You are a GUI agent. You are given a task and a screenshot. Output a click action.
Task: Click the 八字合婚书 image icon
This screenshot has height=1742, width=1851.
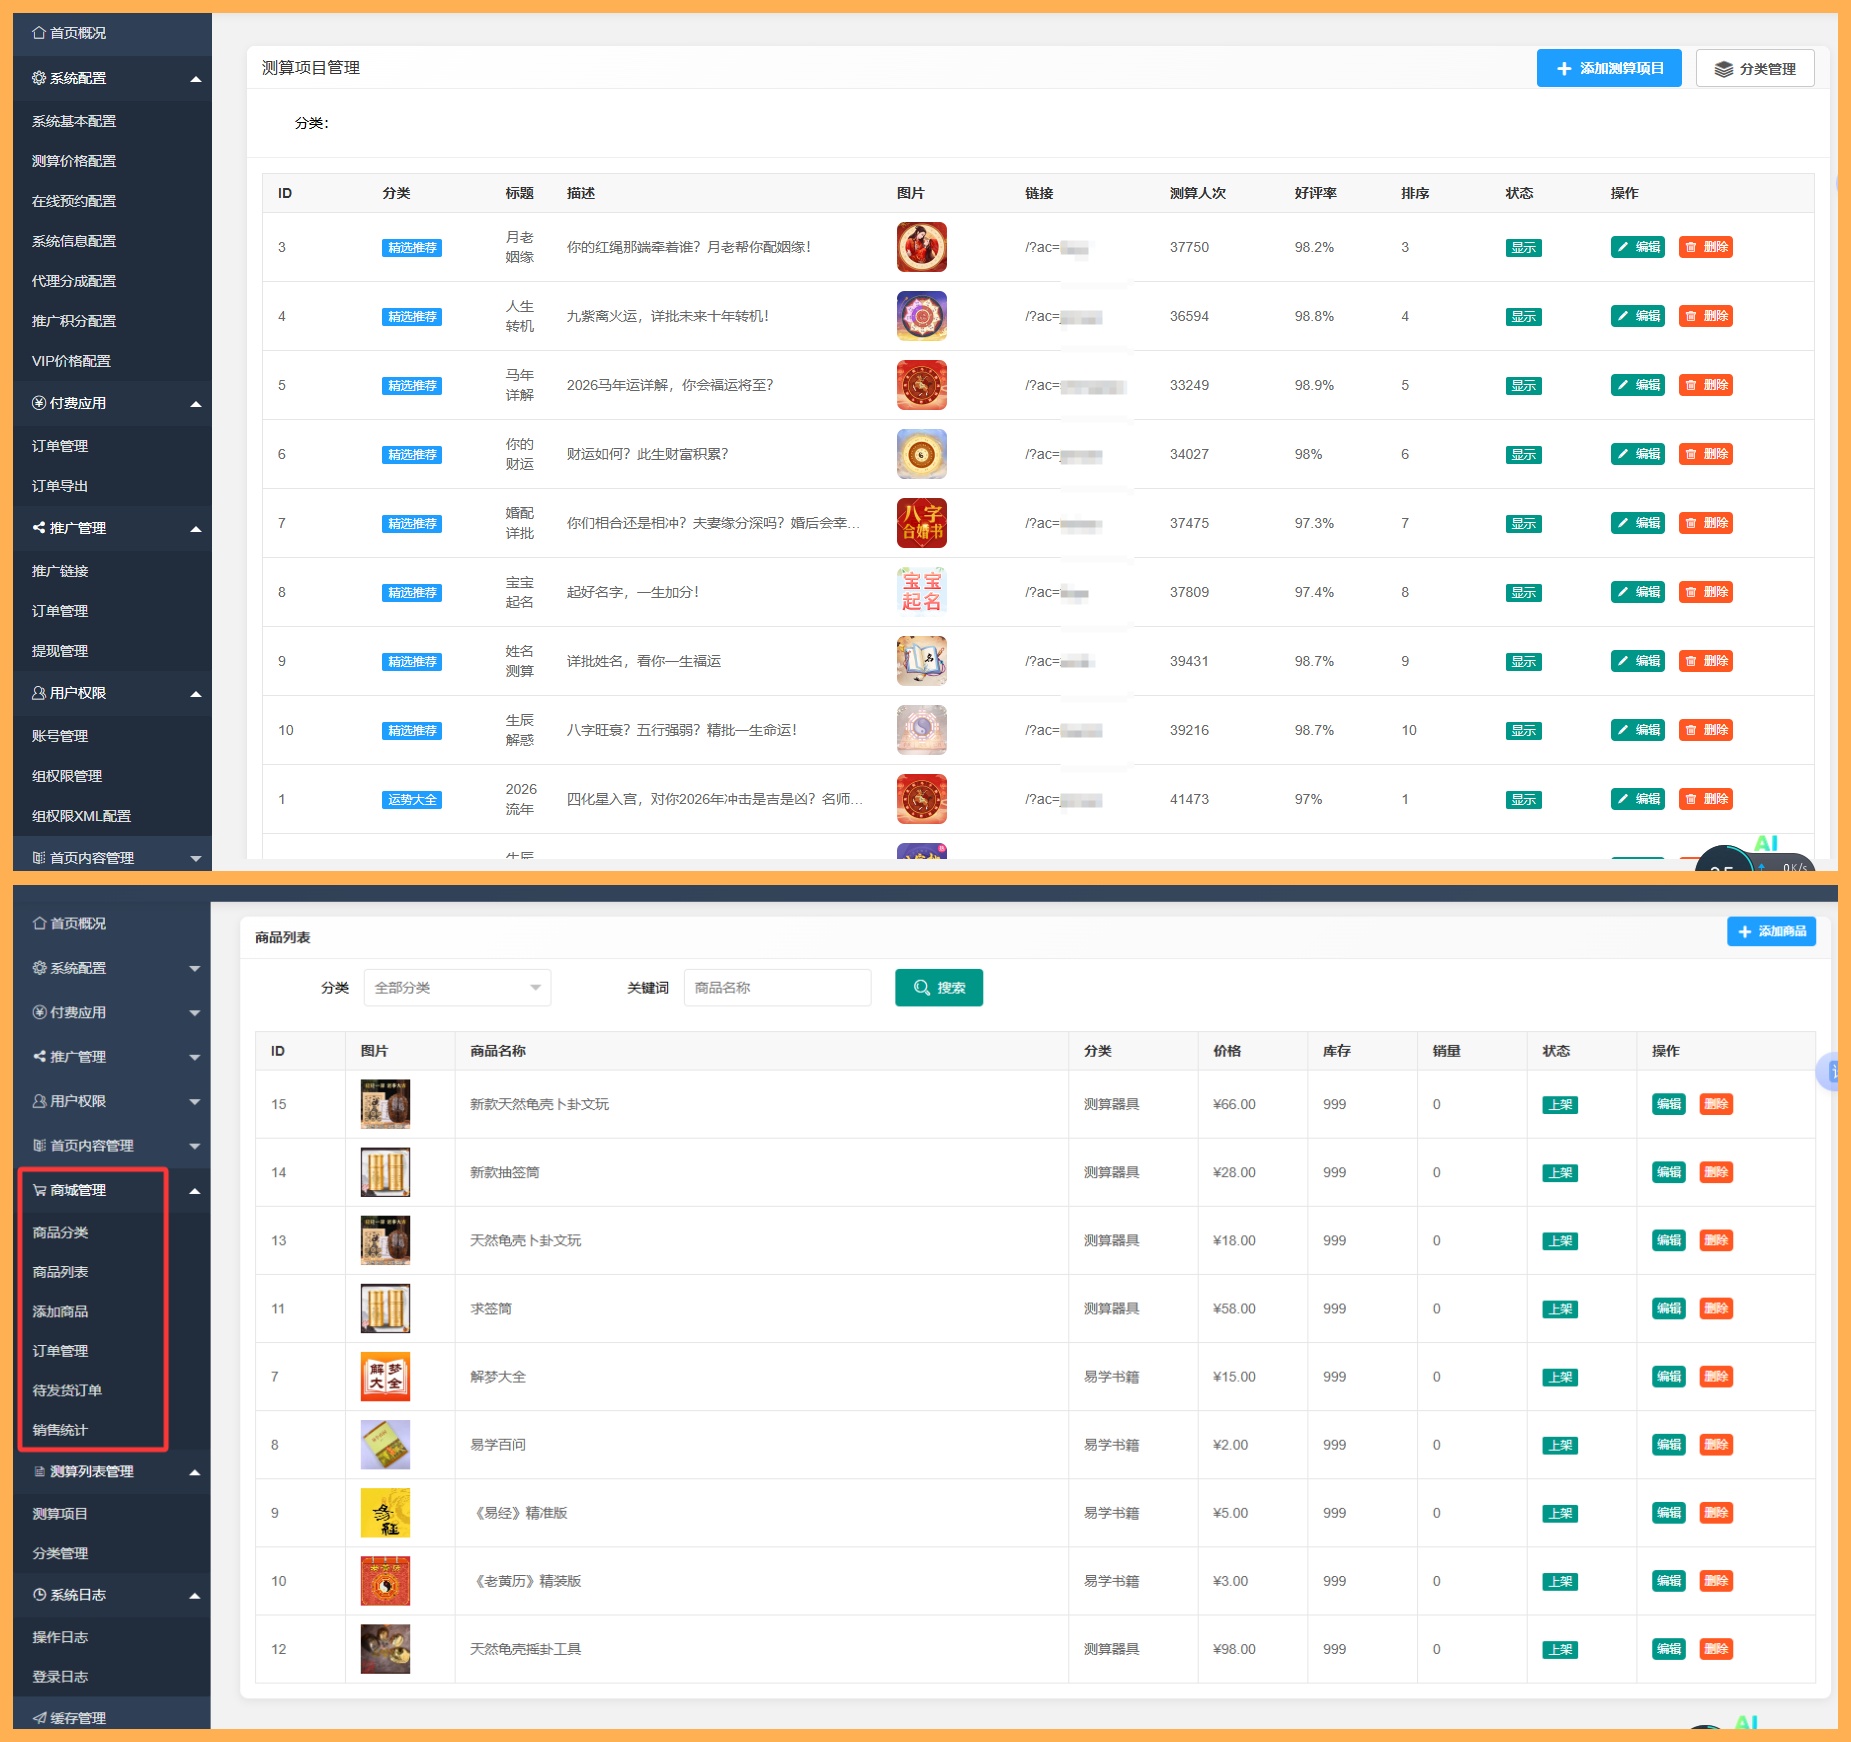point(921,523)
